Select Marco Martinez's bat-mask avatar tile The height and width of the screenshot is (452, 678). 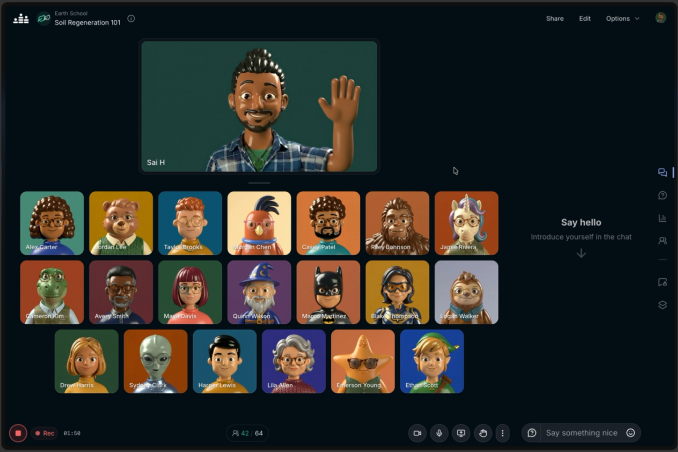[328, 292]
